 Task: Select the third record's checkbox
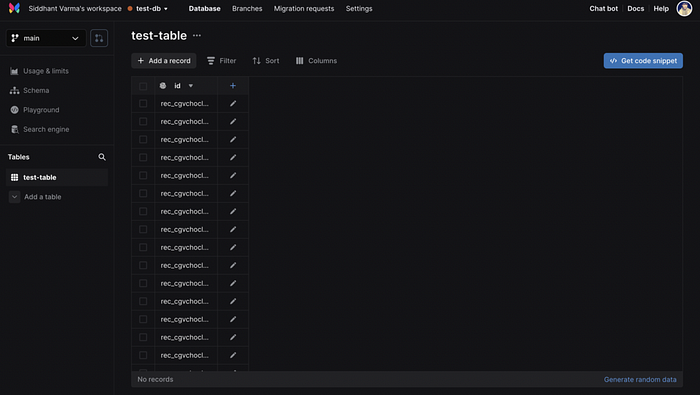point(143,140)
